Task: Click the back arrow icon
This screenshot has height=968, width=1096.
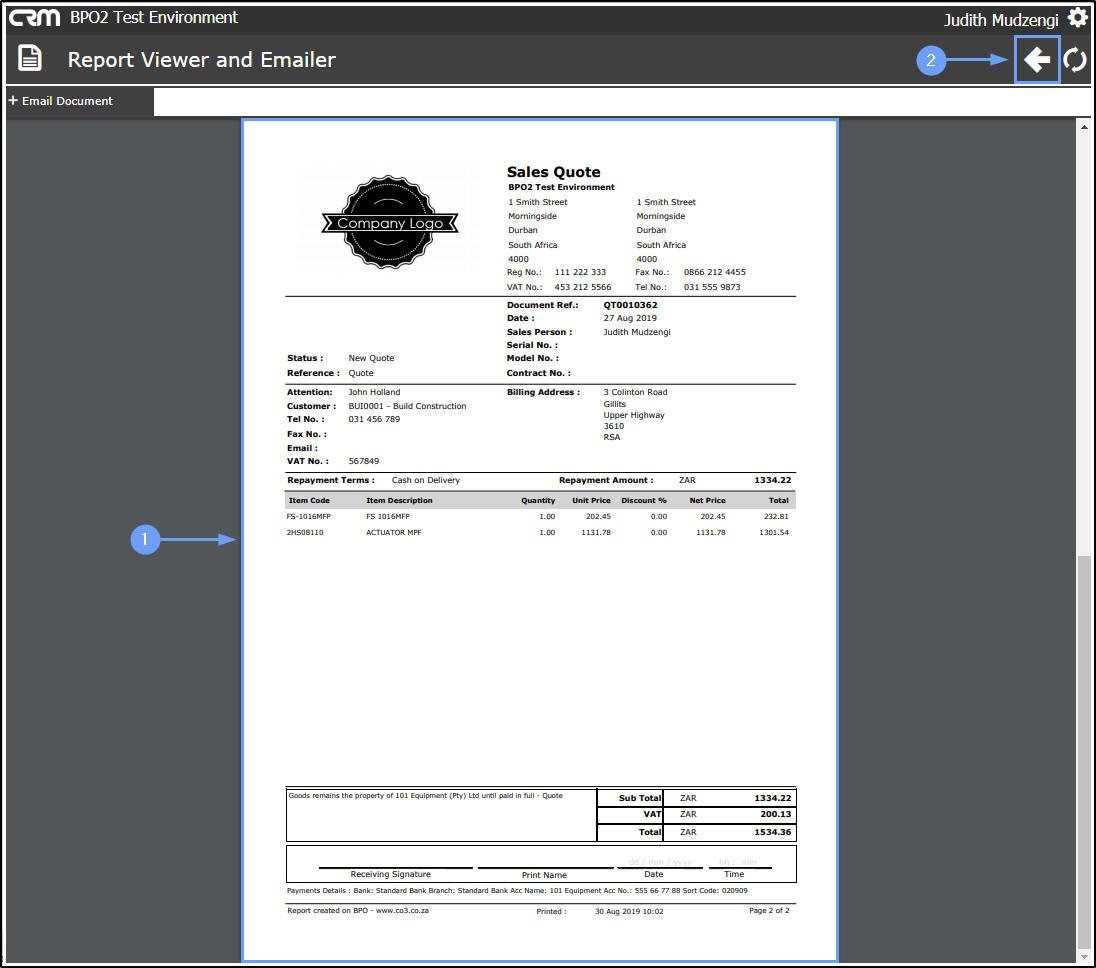Action: [1037, 60]
